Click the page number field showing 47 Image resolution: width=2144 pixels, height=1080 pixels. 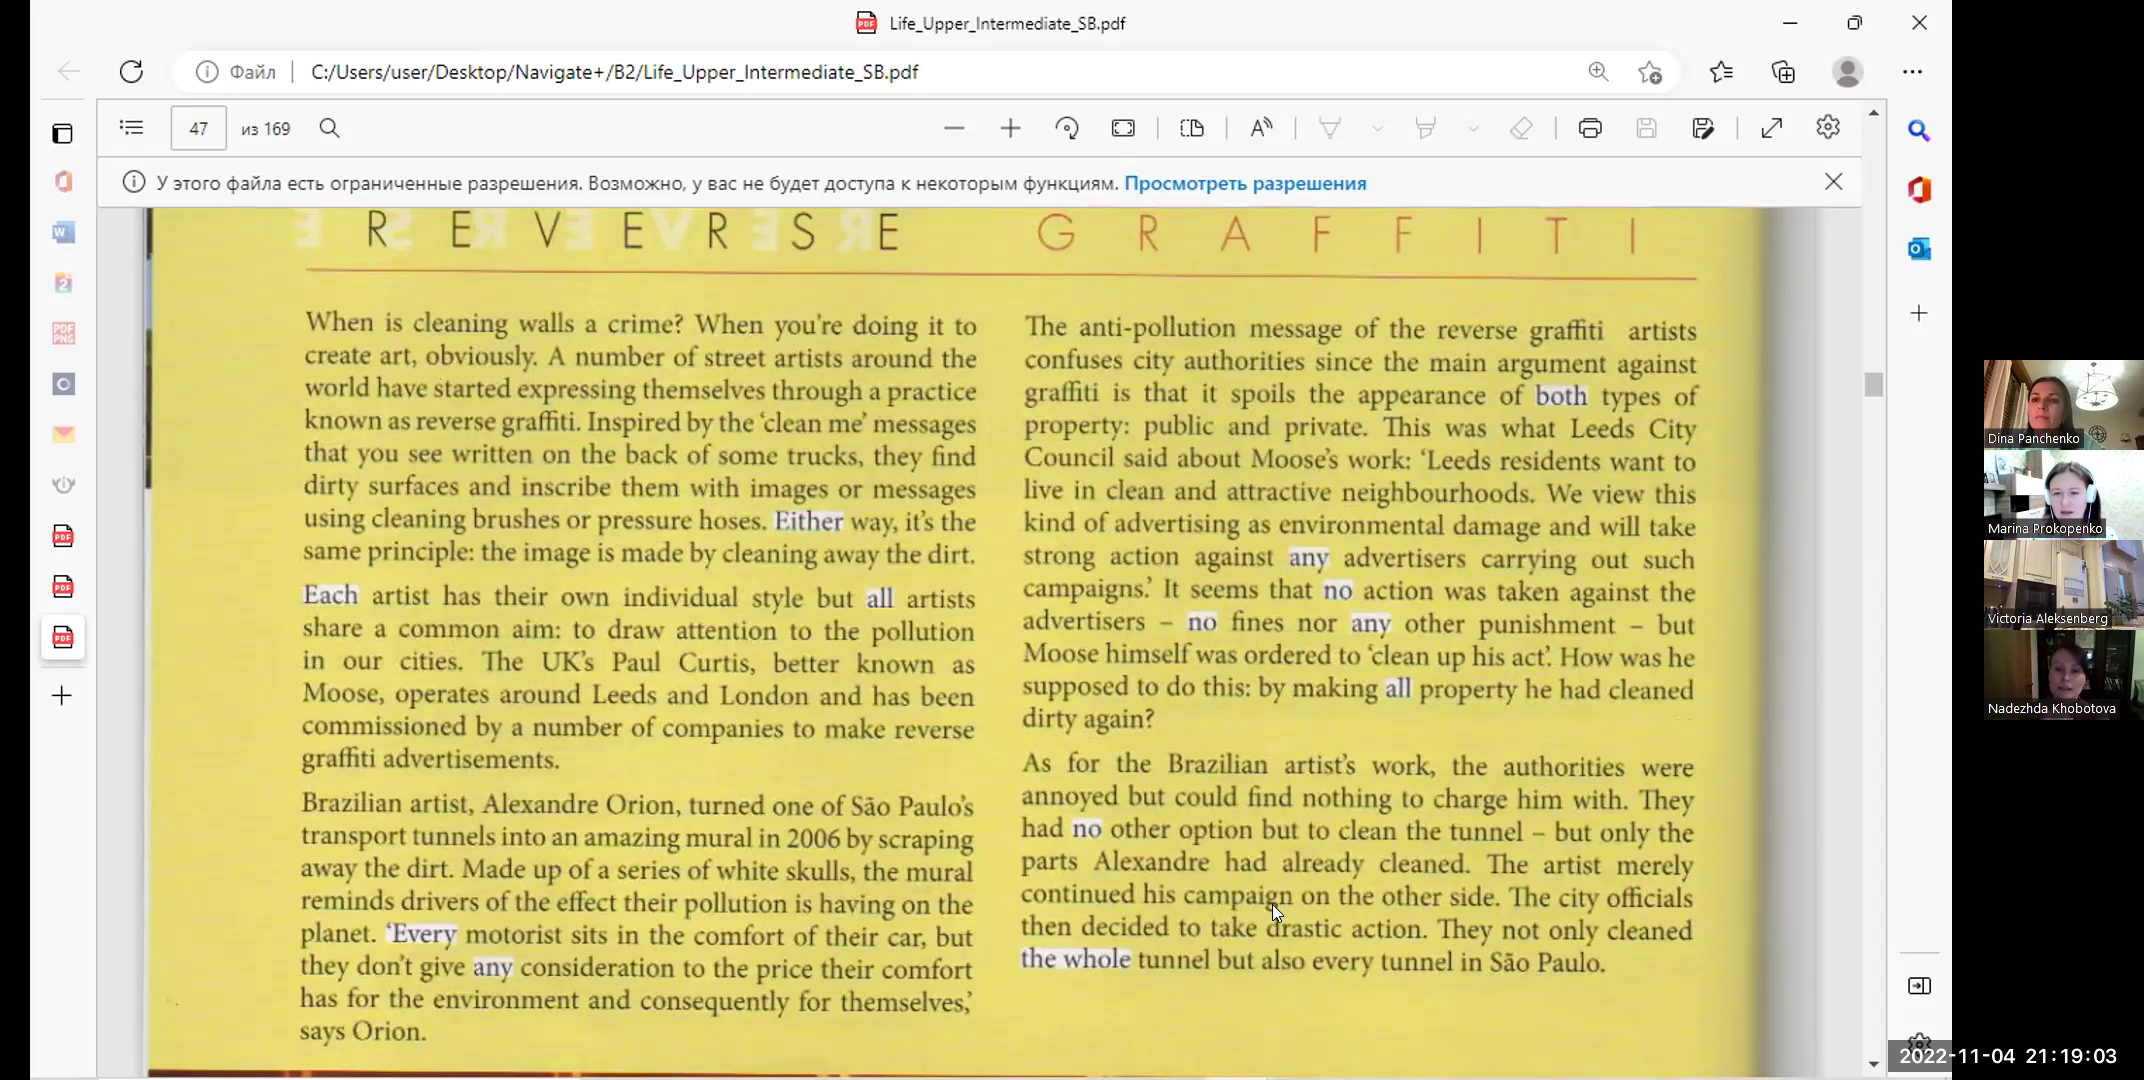pos(198,128)
